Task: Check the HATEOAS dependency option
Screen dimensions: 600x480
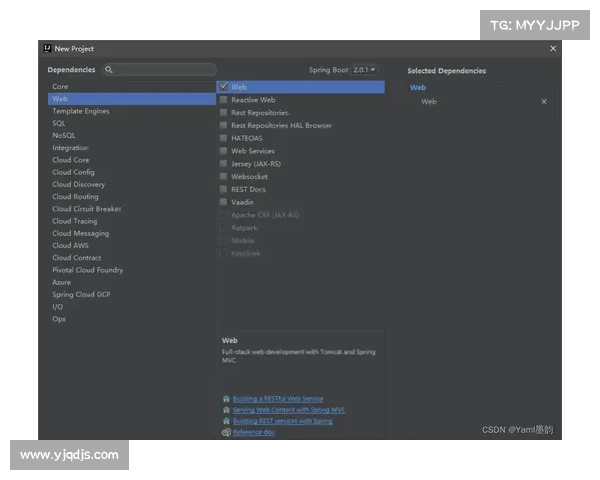Action: (224, 138)
